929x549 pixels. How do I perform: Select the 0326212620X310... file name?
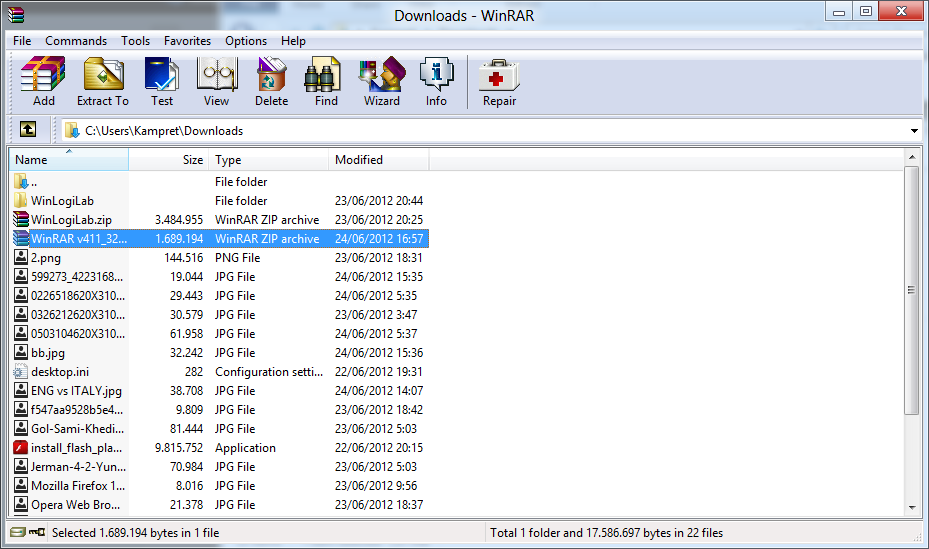(78, 314)
